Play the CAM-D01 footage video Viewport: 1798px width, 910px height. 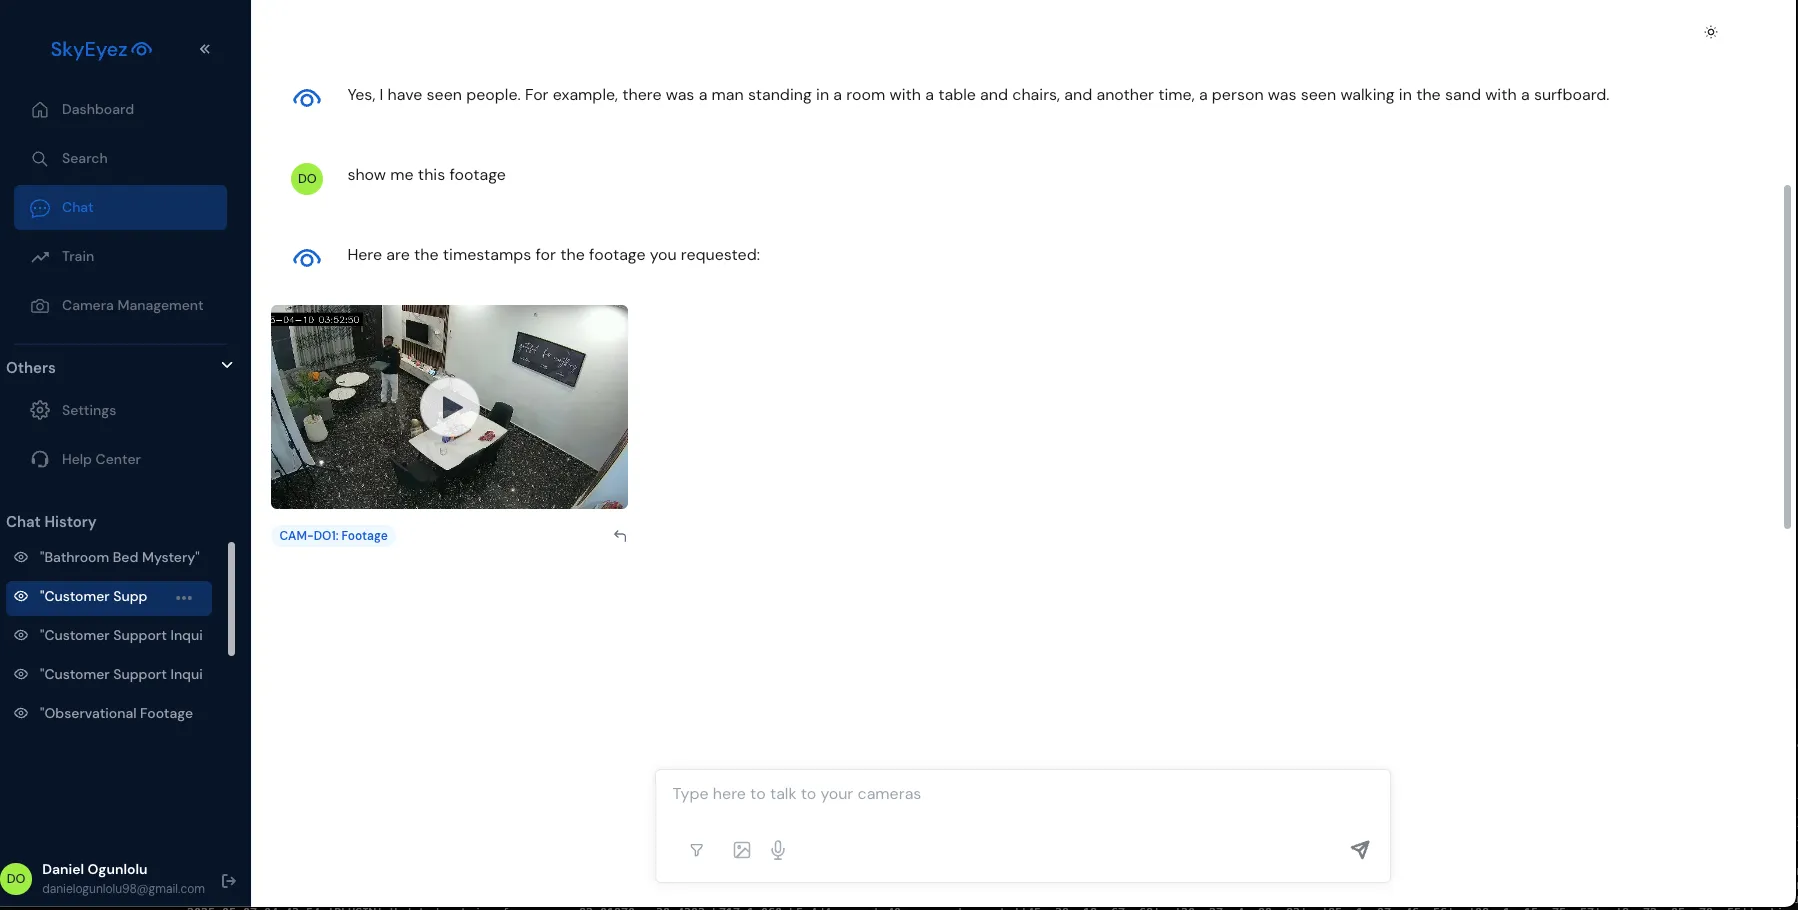pyautogui.click(x=450, y=407)
